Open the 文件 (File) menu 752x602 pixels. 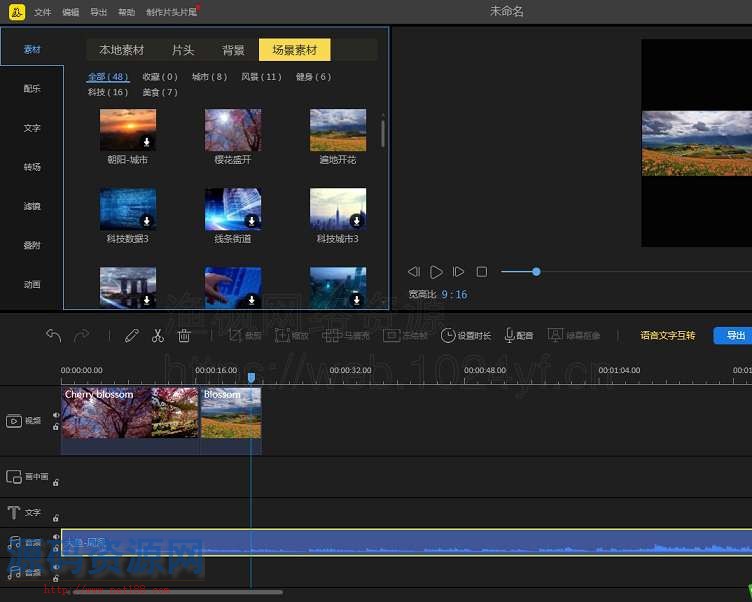[x=43, y=12]
